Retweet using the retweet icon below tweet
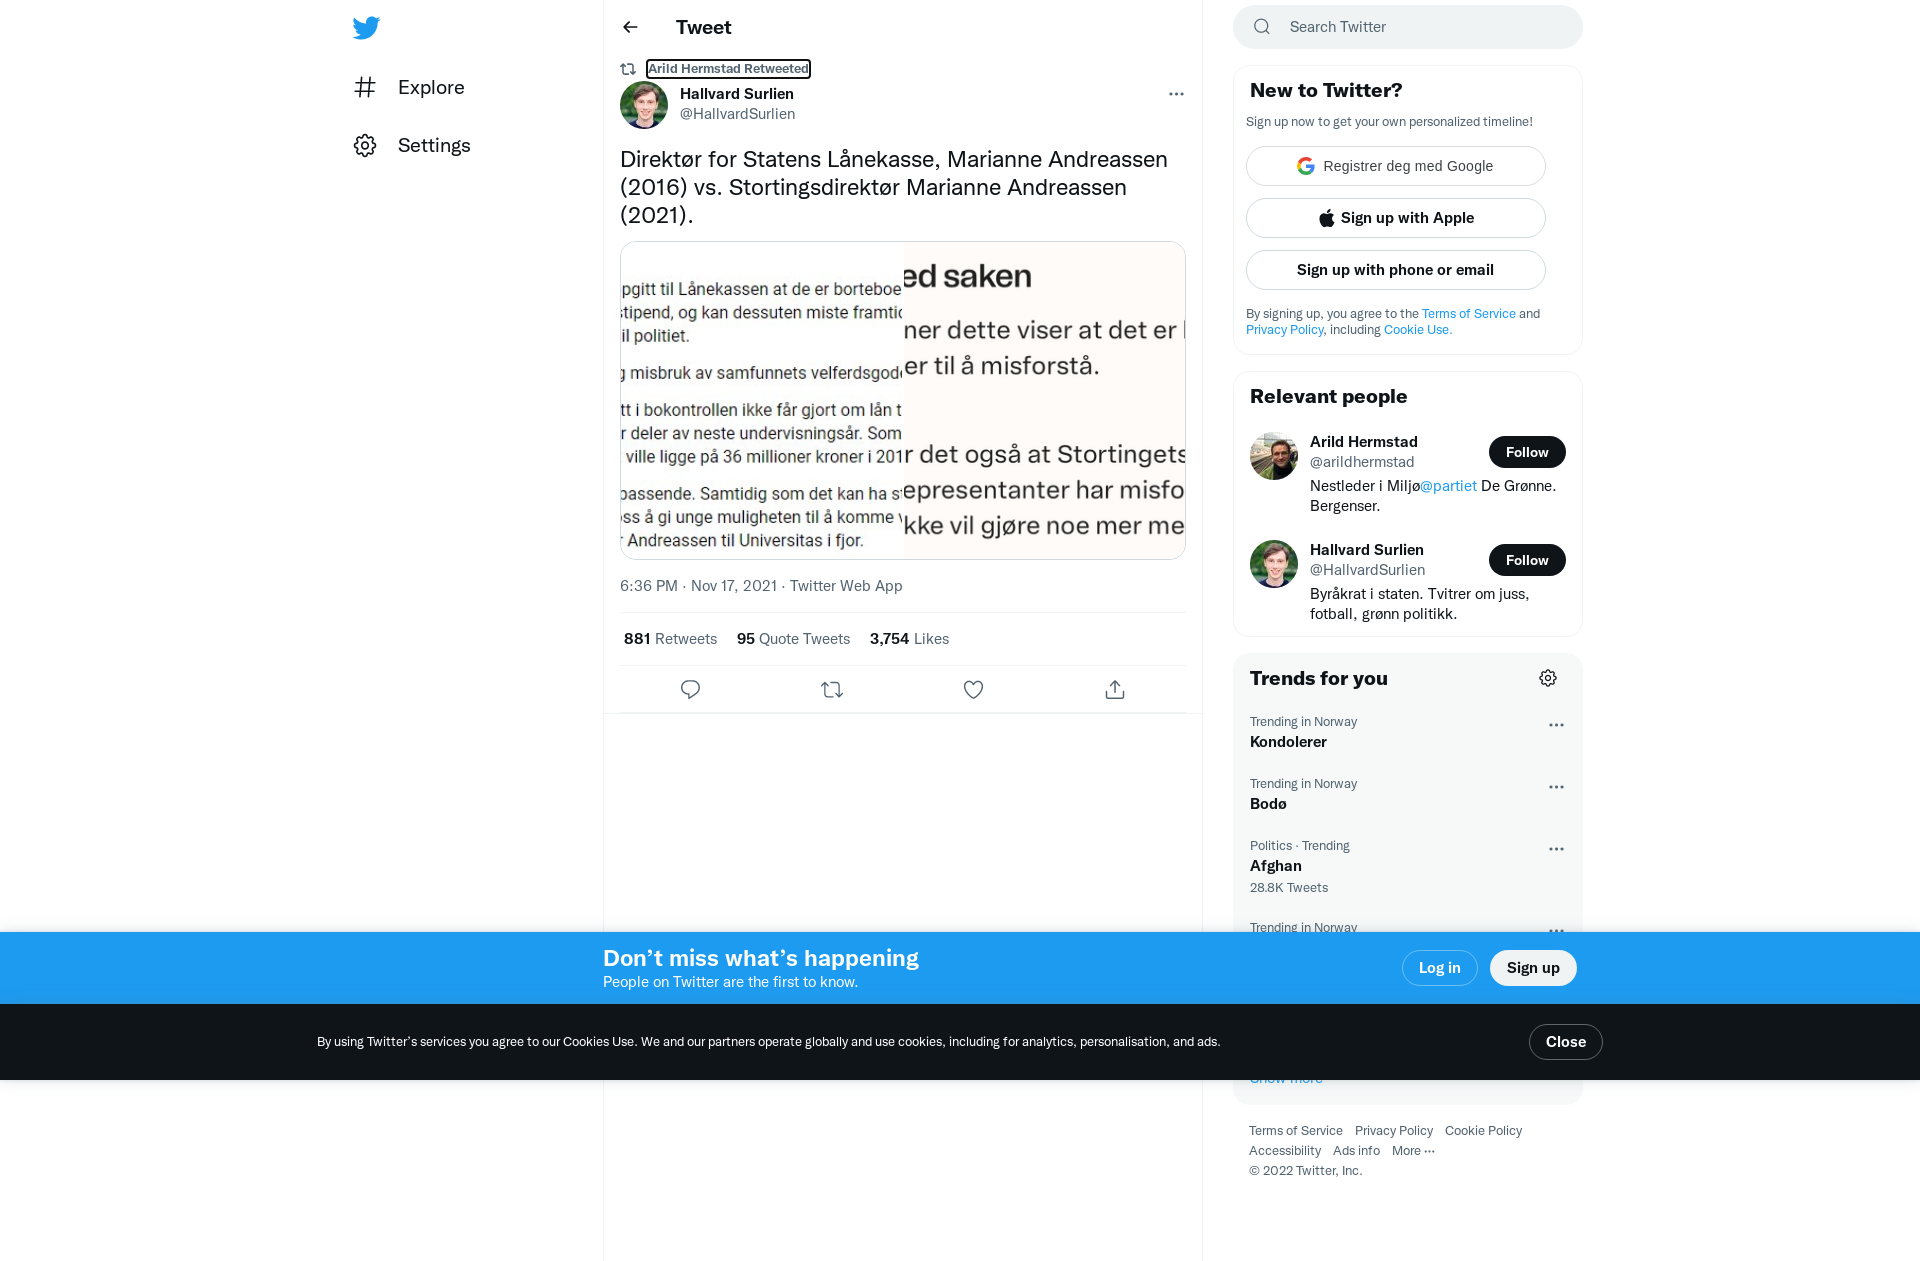This screenshot has width=1920, height=1261. [x=832, y=690]
